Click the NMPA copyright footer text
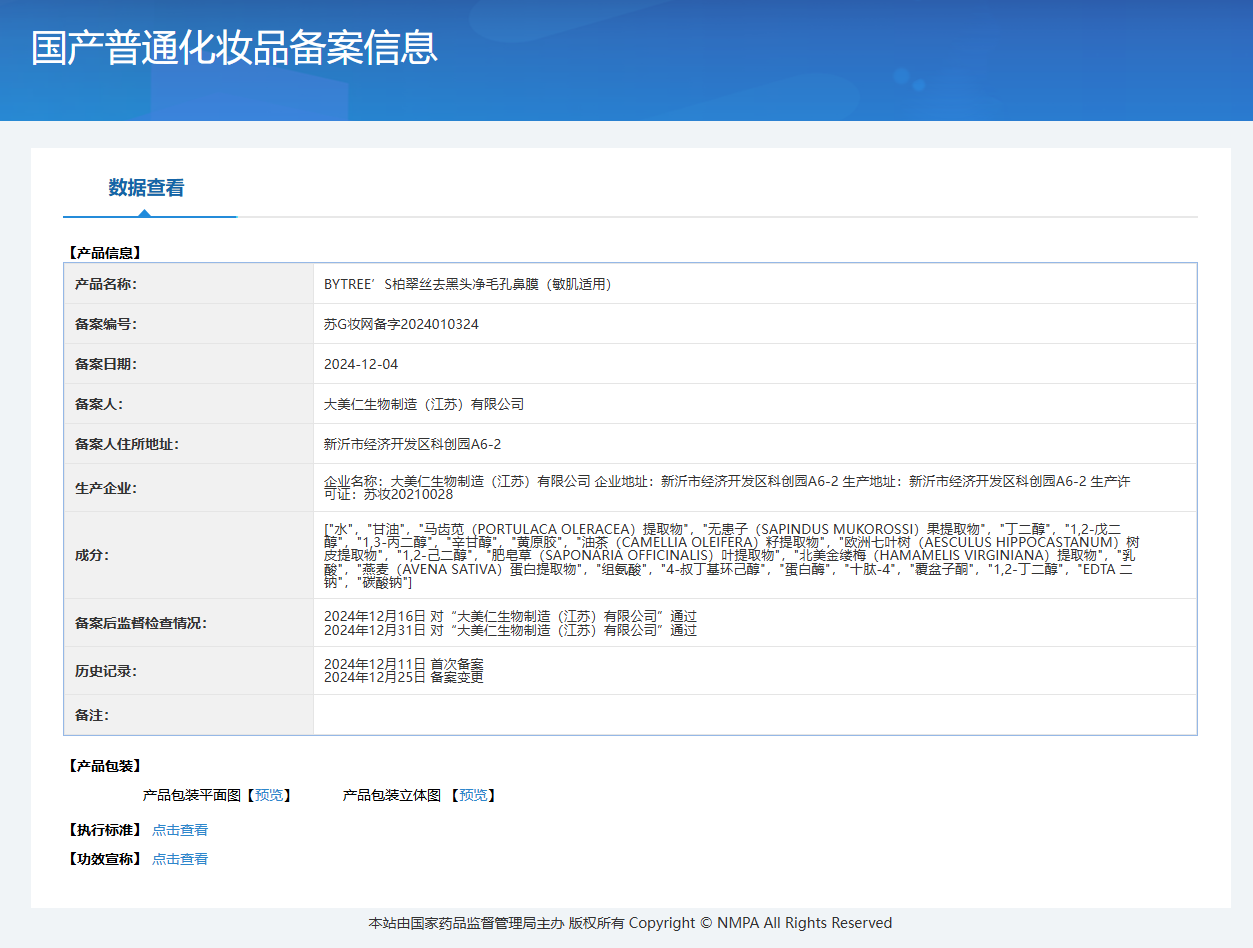 point(630,923)
